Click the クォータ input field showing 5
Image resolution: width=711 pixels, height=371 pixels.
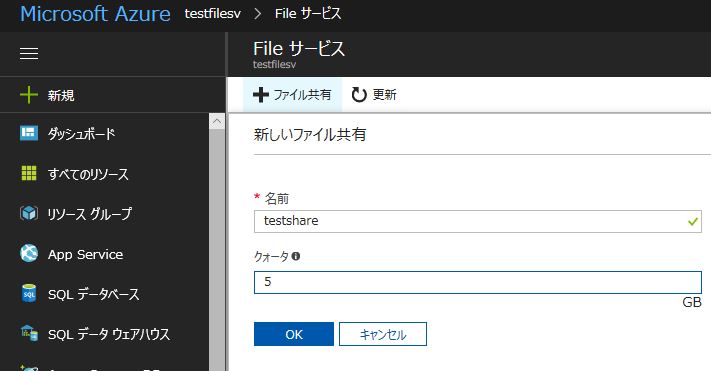click(x=477, y=282)
